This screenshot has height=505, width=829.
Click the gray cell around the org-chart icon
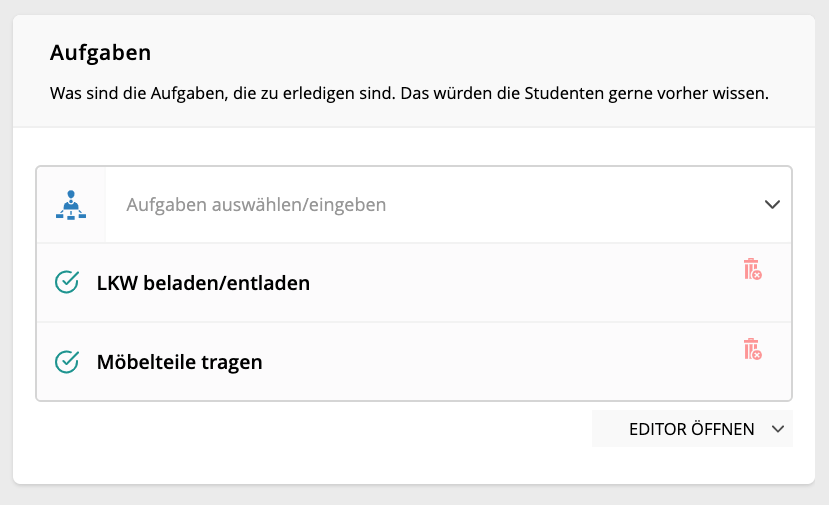pos(71,205)
